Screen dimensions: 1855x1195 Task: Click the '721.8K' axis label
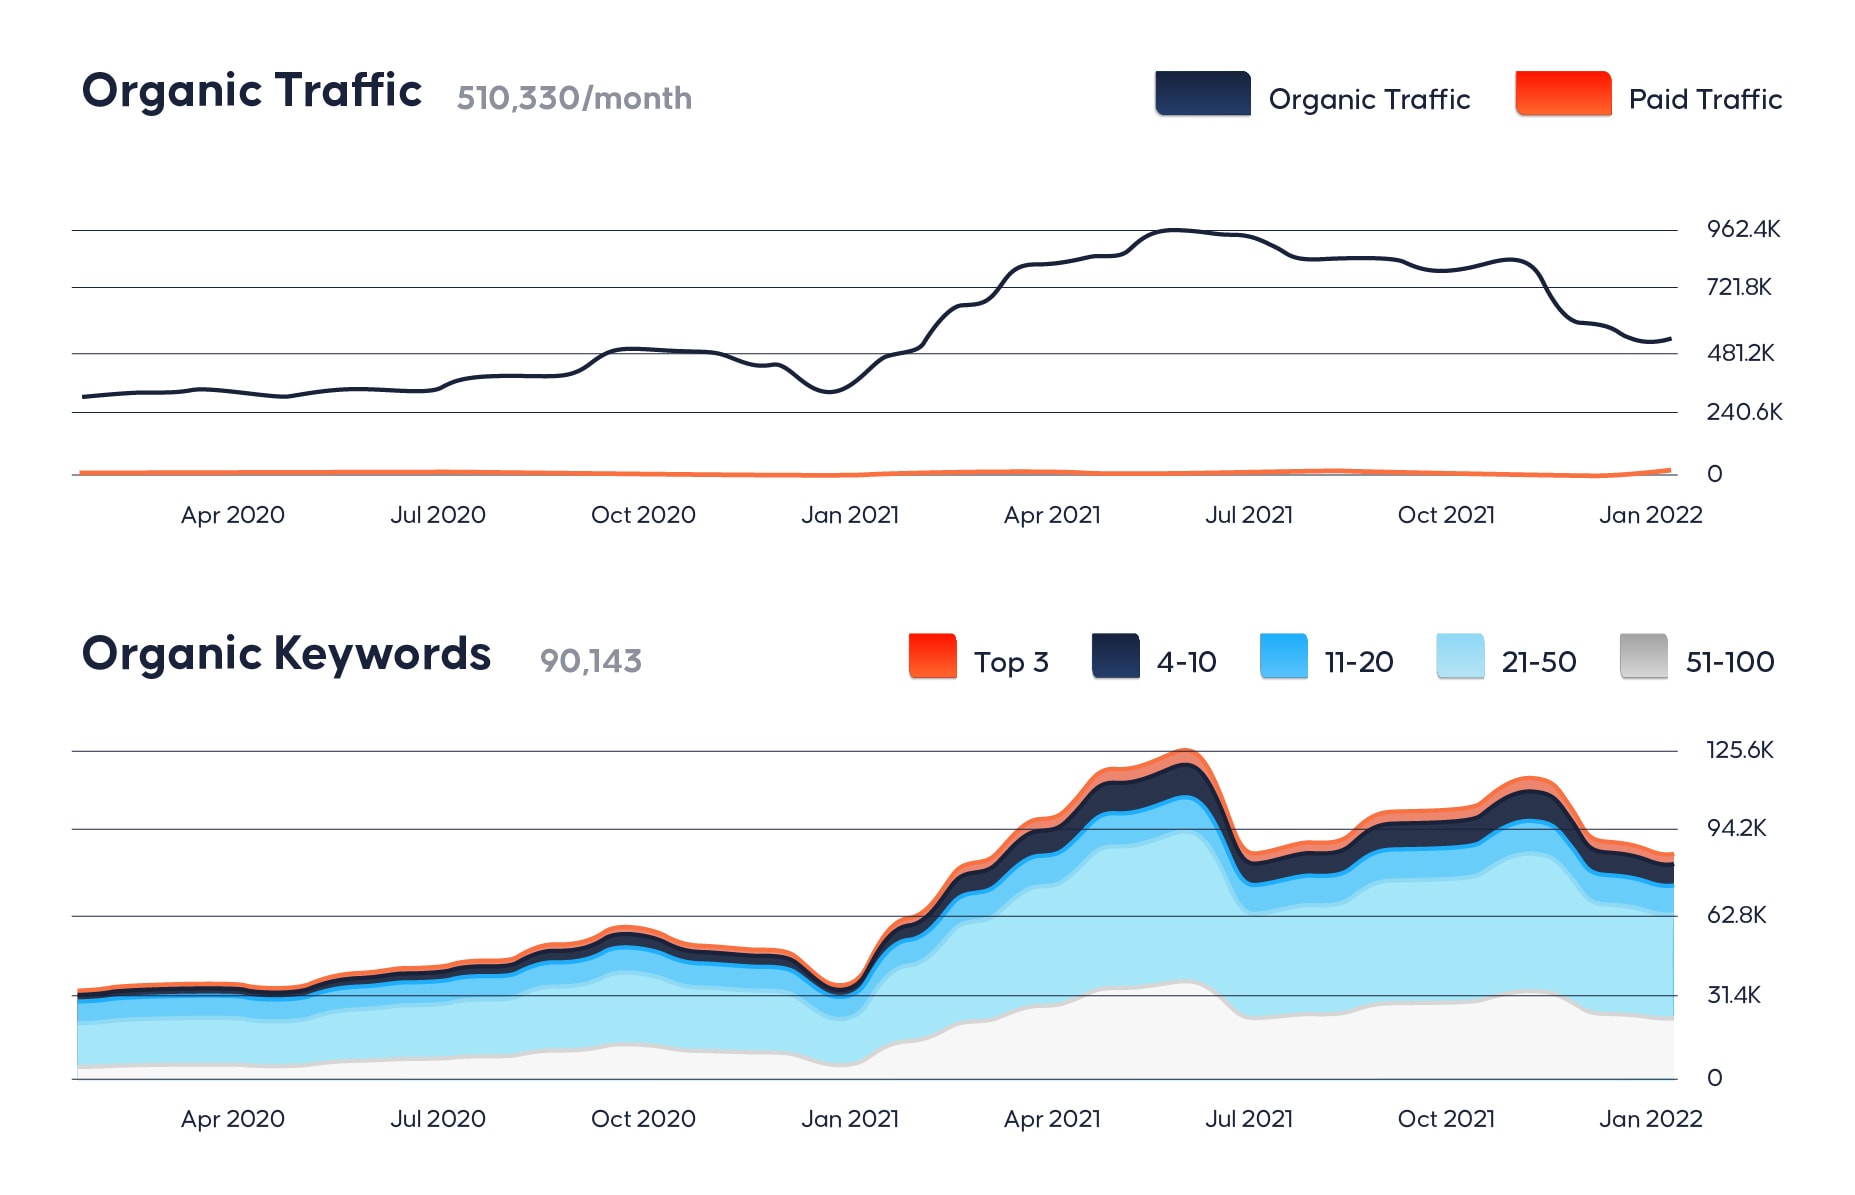coord(1739,287)
